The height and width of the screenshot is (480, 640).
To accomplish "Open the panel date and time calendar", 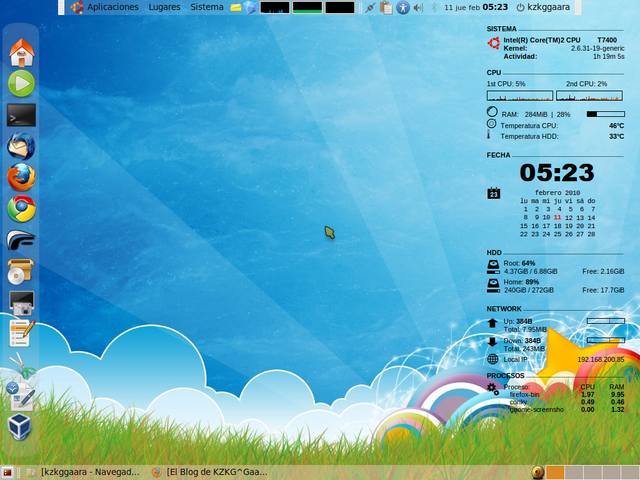I will [476, 7].
